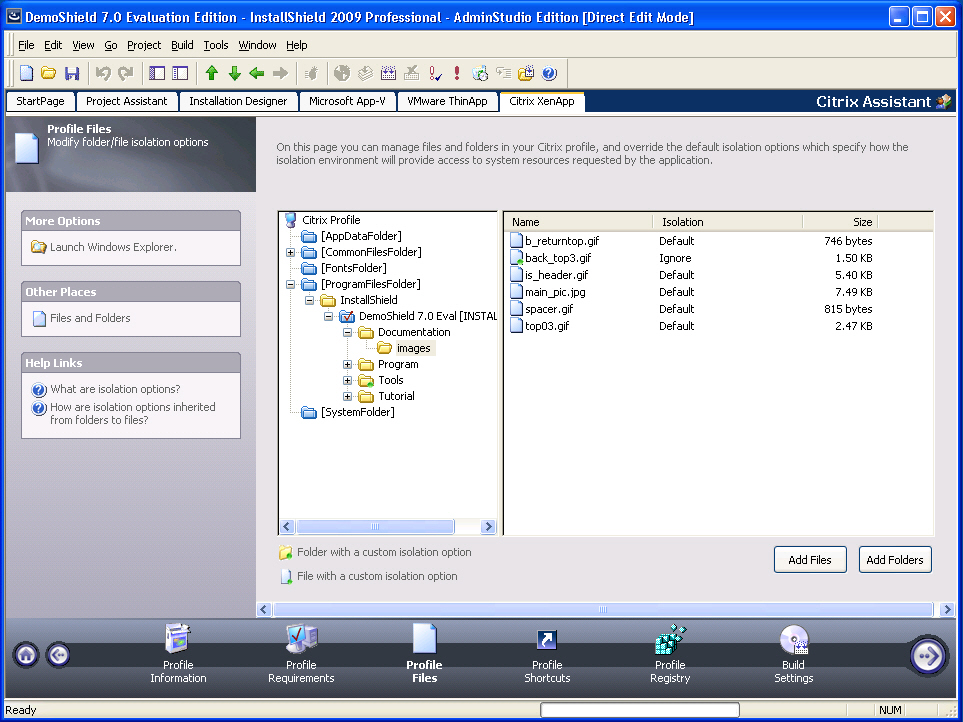The width and height of the screenshot is (963, 722).
Task: Click the green up arrow toolbar icon
Action: 211,73
